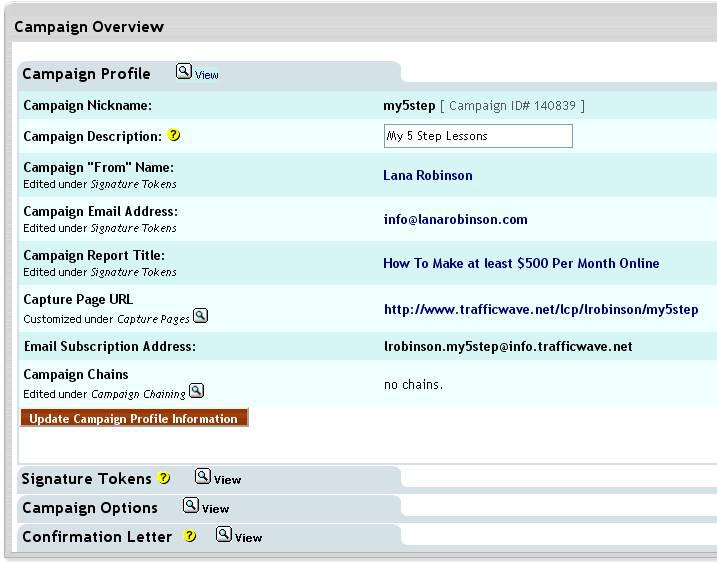717x562 pixels.
Task: Click the campaign report title link
Action: (521, 263)
